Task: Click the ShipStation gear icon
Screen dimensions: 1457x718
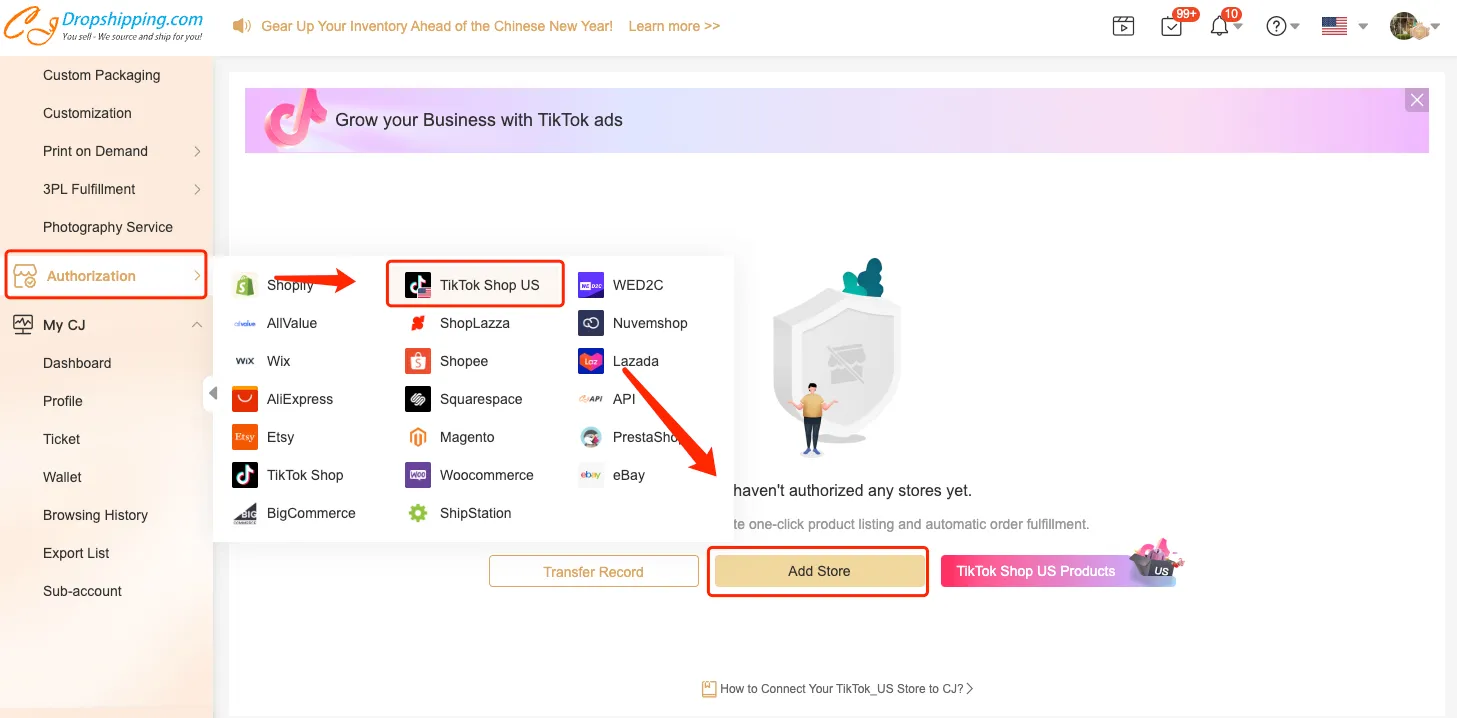Action: click(x=417, y=513)
